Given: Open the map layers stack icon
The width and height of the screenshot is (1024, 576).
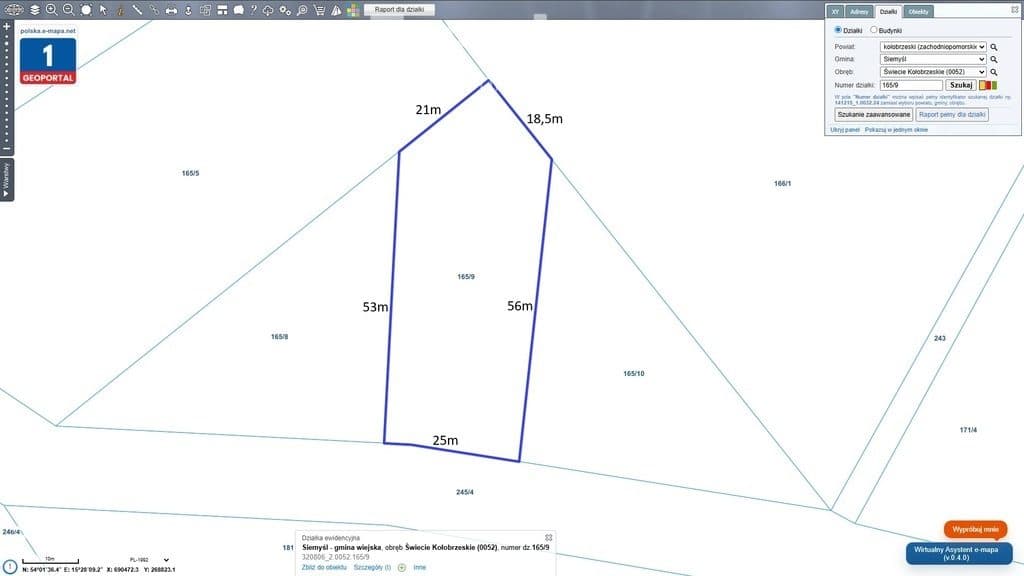Looking at the screenshot, I should 35,10.
